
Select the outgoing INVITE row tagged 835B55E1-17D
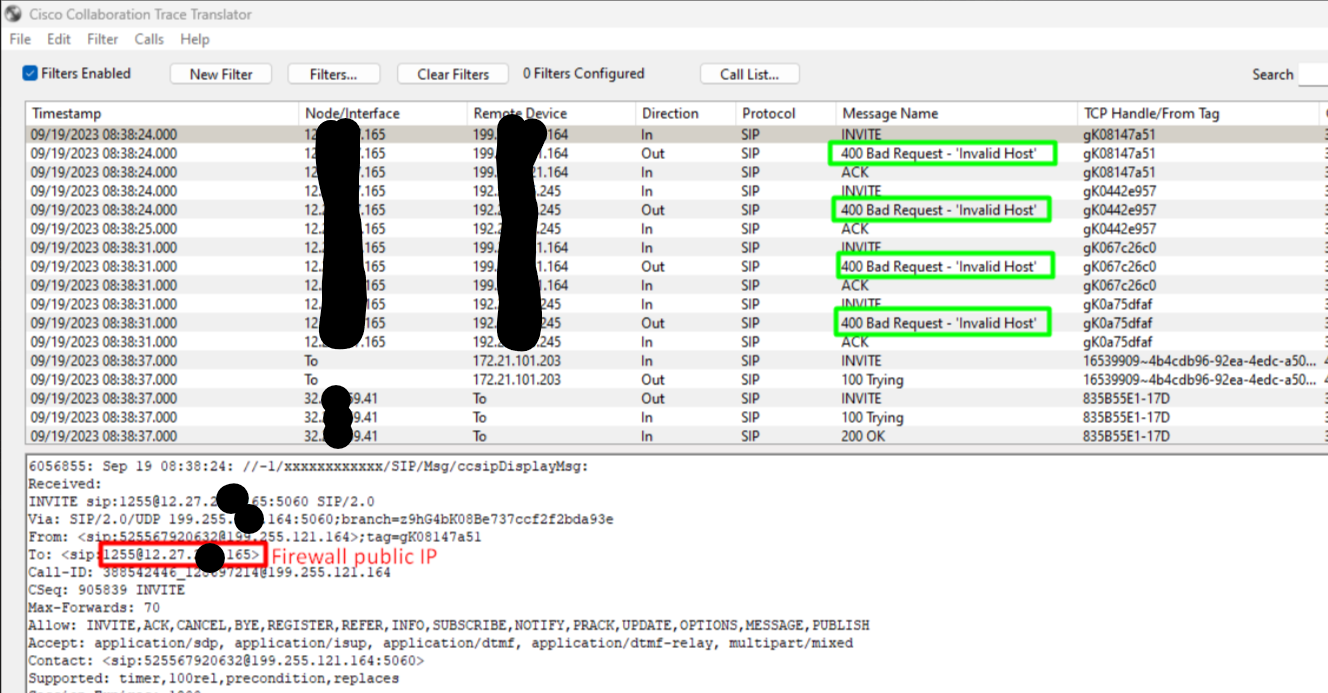pyautogui.click(x=676, y=398)
